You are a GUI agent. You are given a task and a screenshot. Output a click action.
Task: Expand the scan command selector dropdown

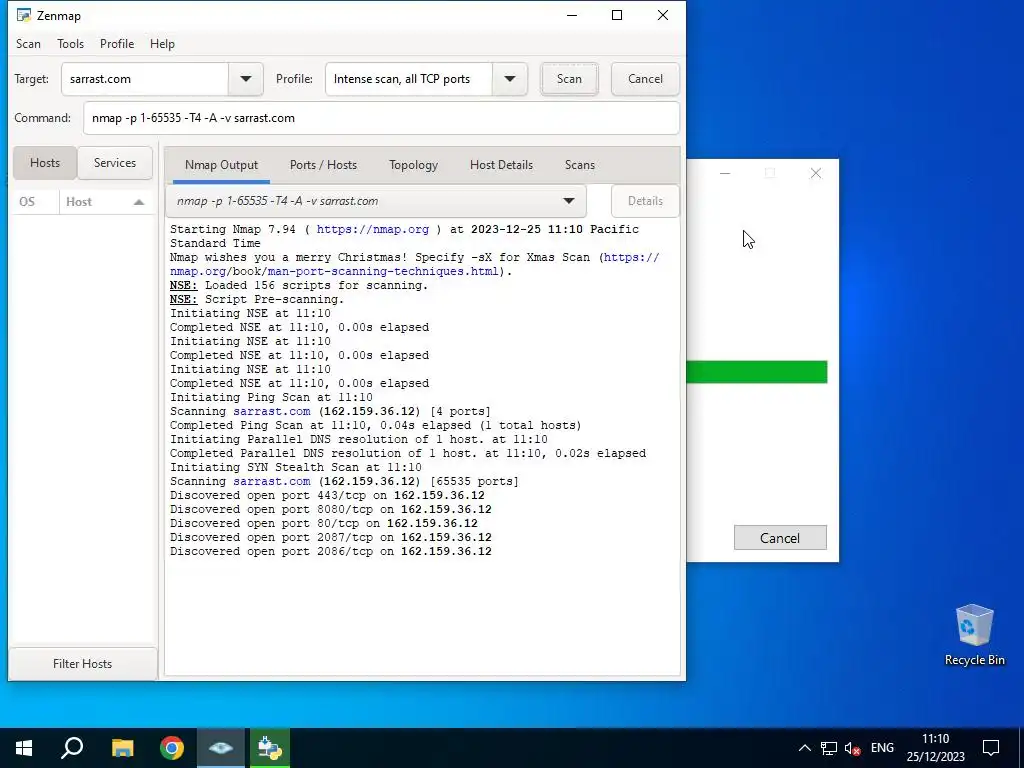pos(569,201)
